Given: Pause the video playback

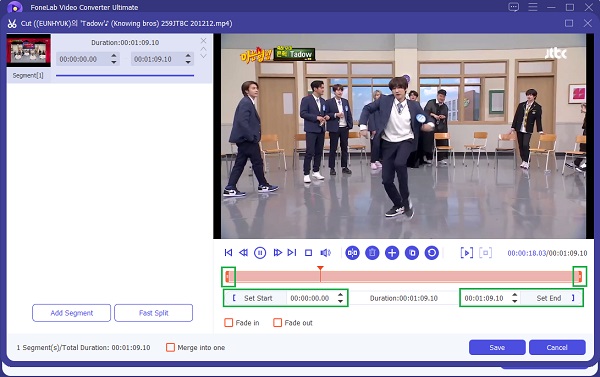Looking at the screenshot, I should (260, 253).
